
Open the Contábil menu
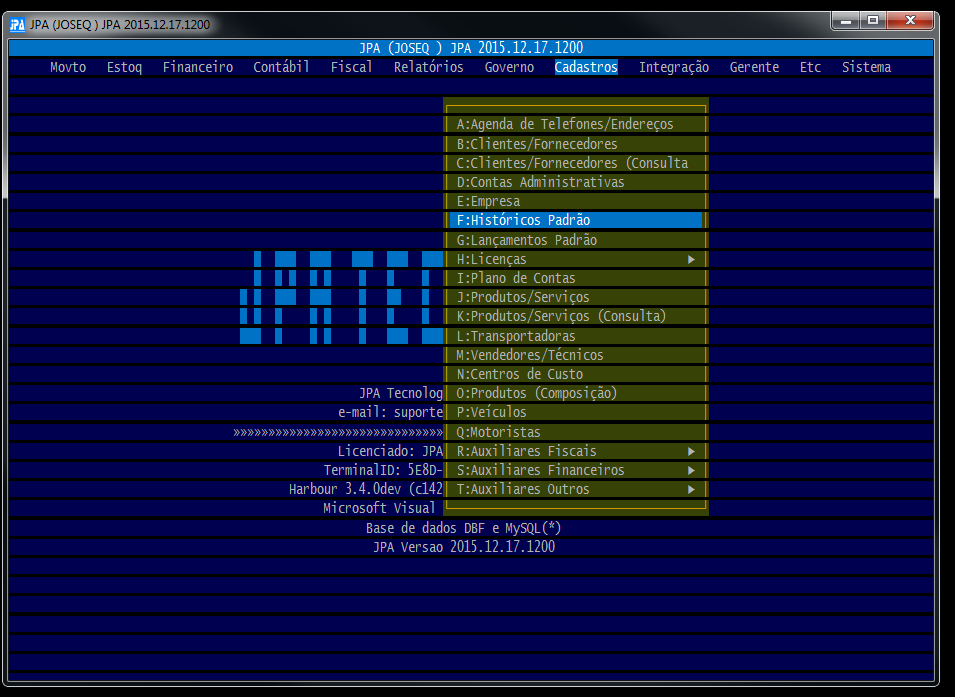281,67
